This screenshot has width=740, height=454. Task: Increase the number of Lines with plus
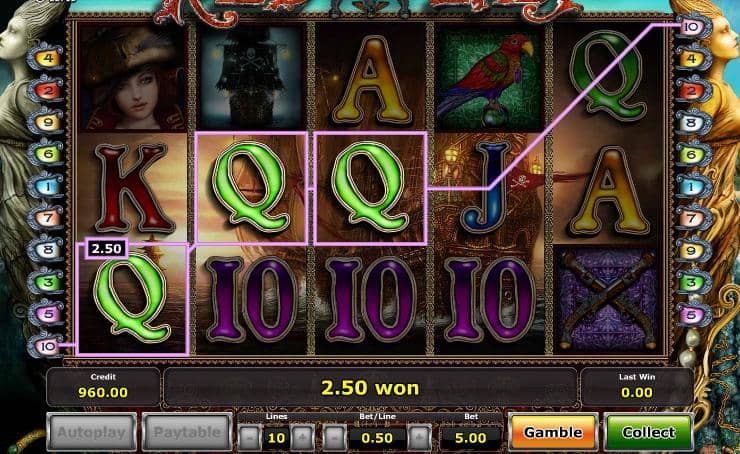[303, 438]
